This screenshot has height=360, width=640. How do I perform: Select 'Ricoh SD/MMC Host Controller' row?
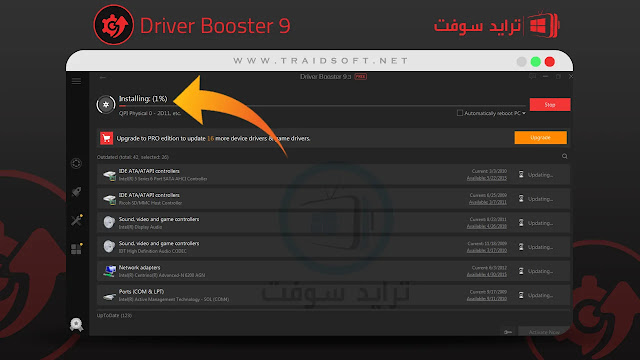click(x=333, y=199)
